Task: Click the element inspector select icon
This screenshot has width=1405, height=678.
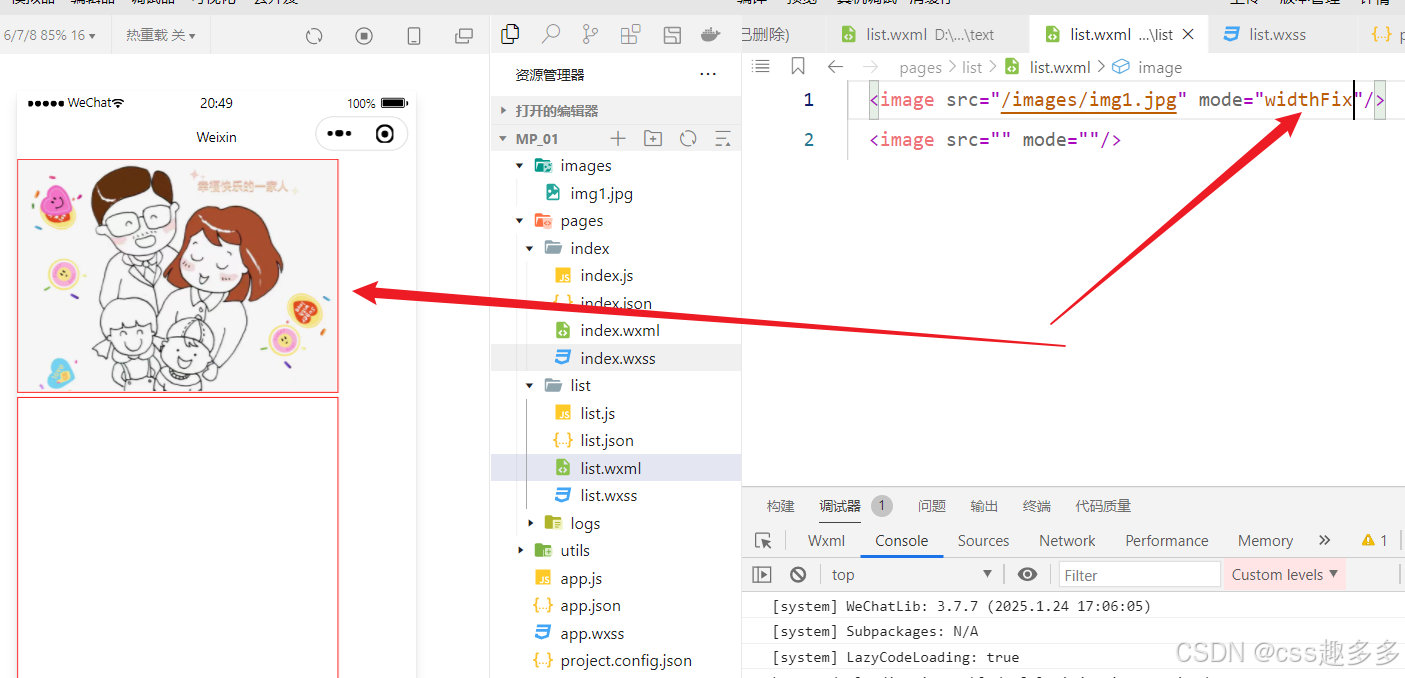Action: point(763,540)
